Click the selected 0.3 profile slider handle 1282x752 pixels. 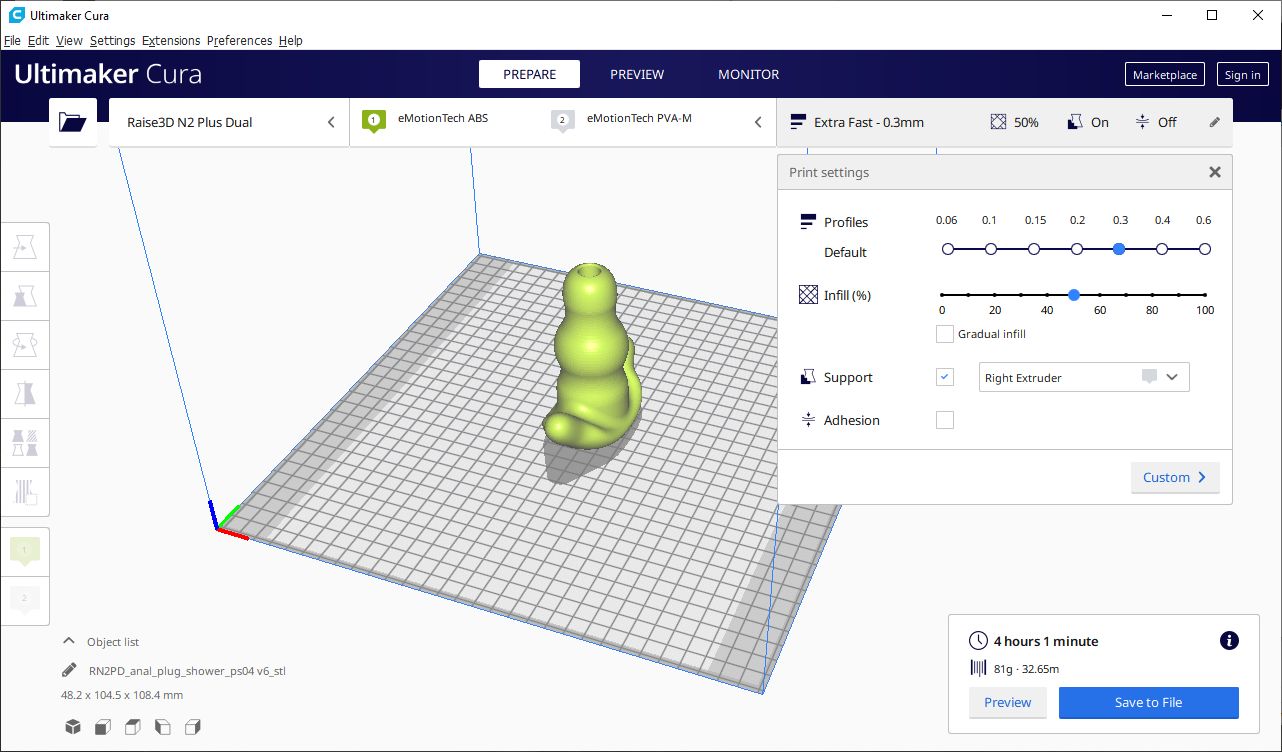(x=1119, y=249)
